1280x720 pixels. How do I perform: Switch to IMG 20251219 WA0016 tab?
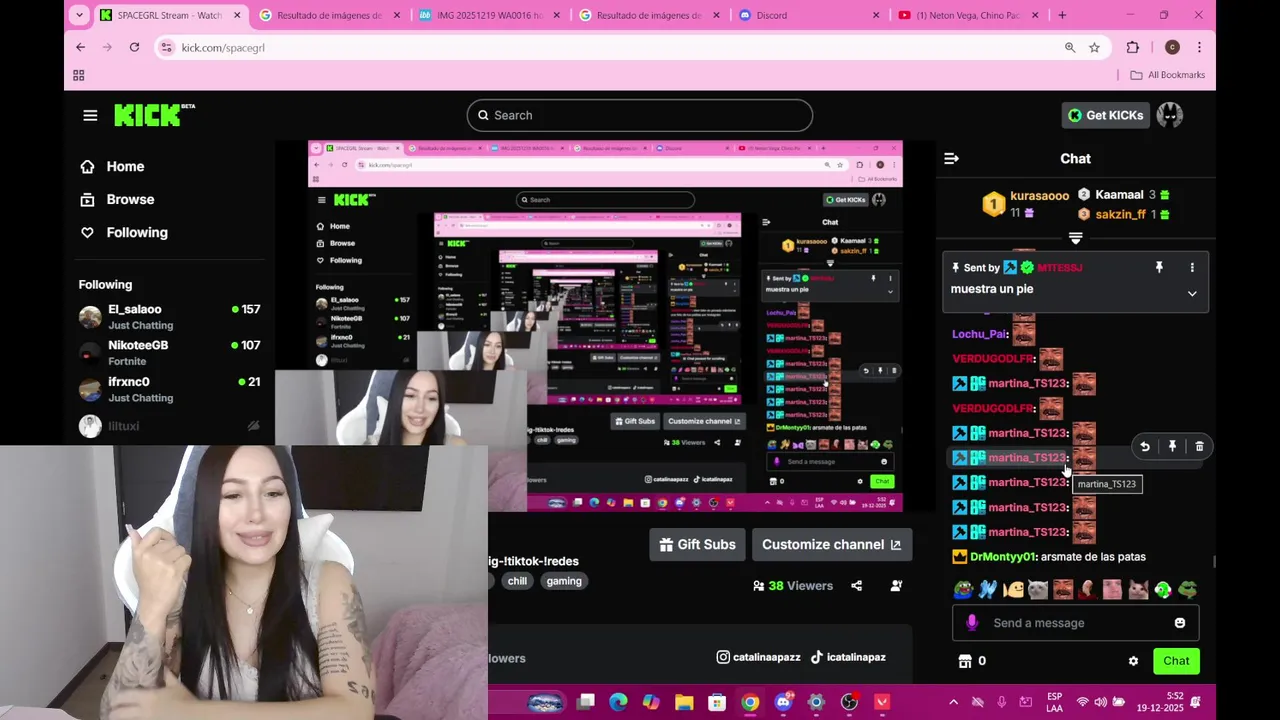pos(490,15)
